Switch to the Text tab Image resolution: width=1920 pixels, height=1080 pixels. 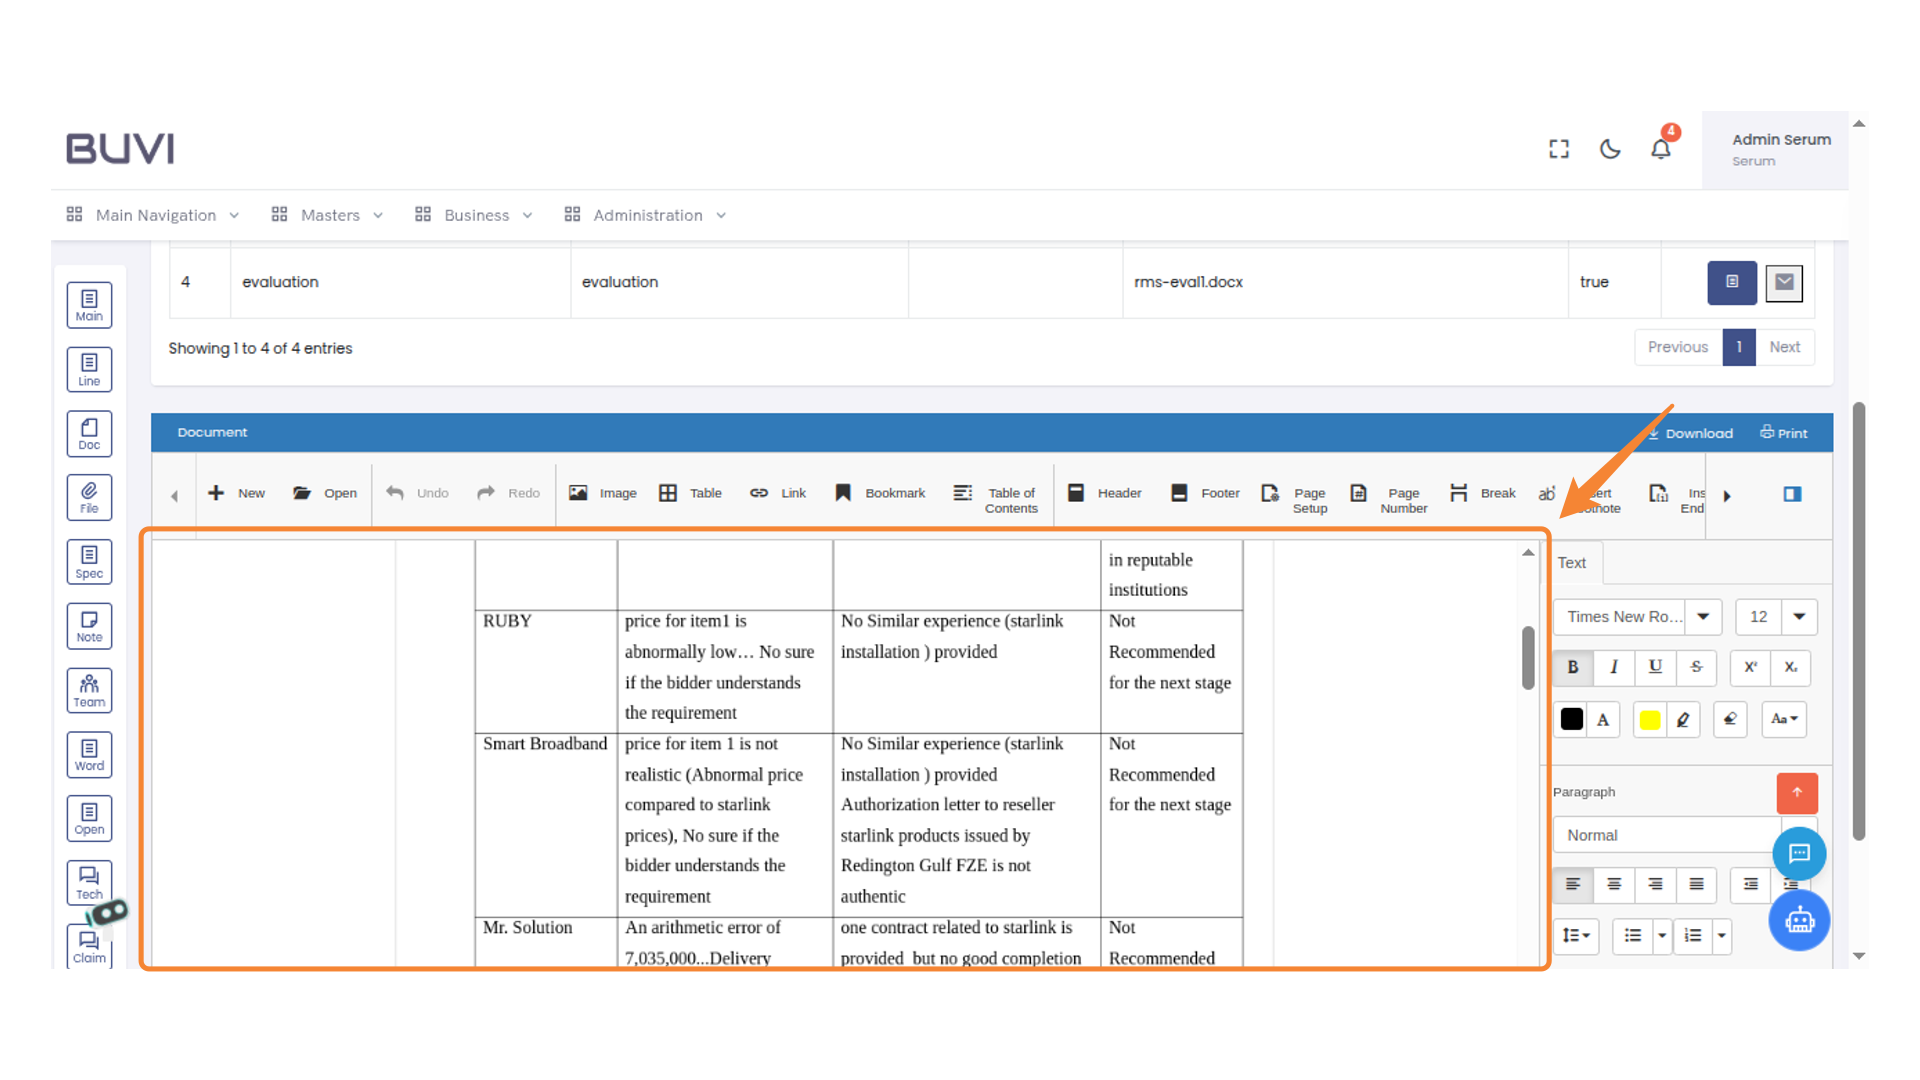(x=1571, y=562)
